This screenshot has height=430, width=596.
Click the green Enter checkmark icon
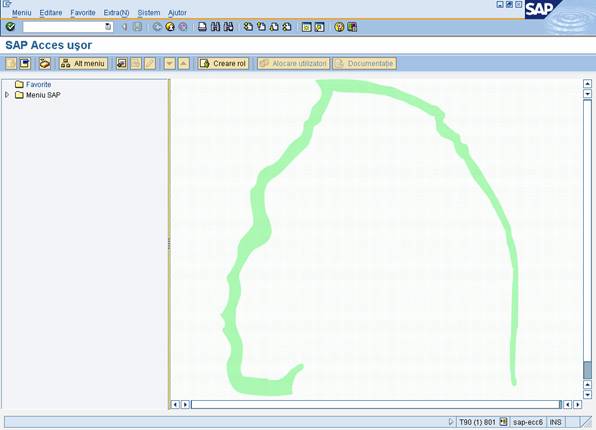pyautogui.click(x=11, y=27)
